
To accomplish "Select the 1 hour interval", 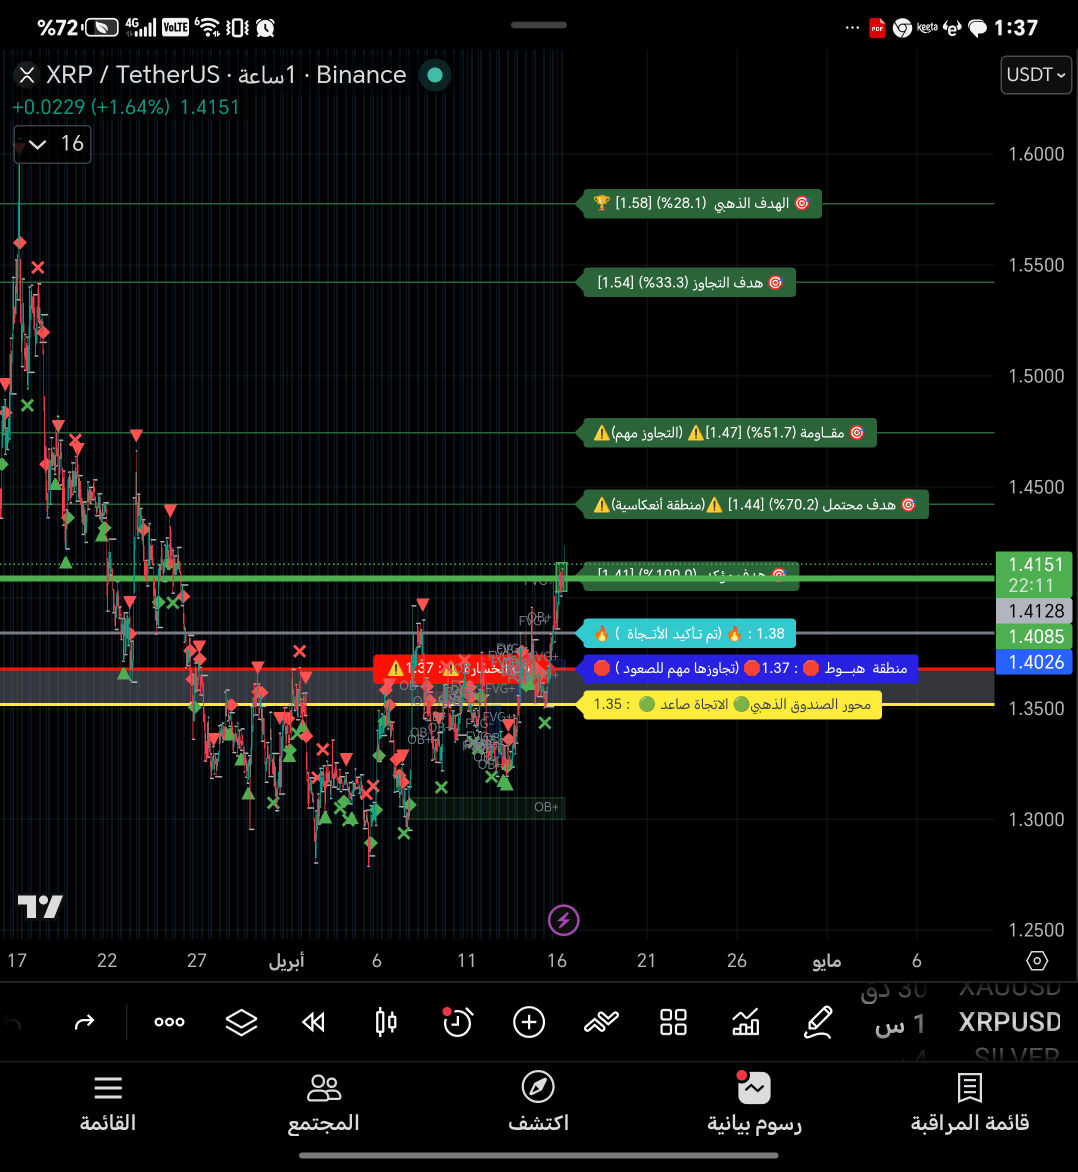I will (899, 1023).
